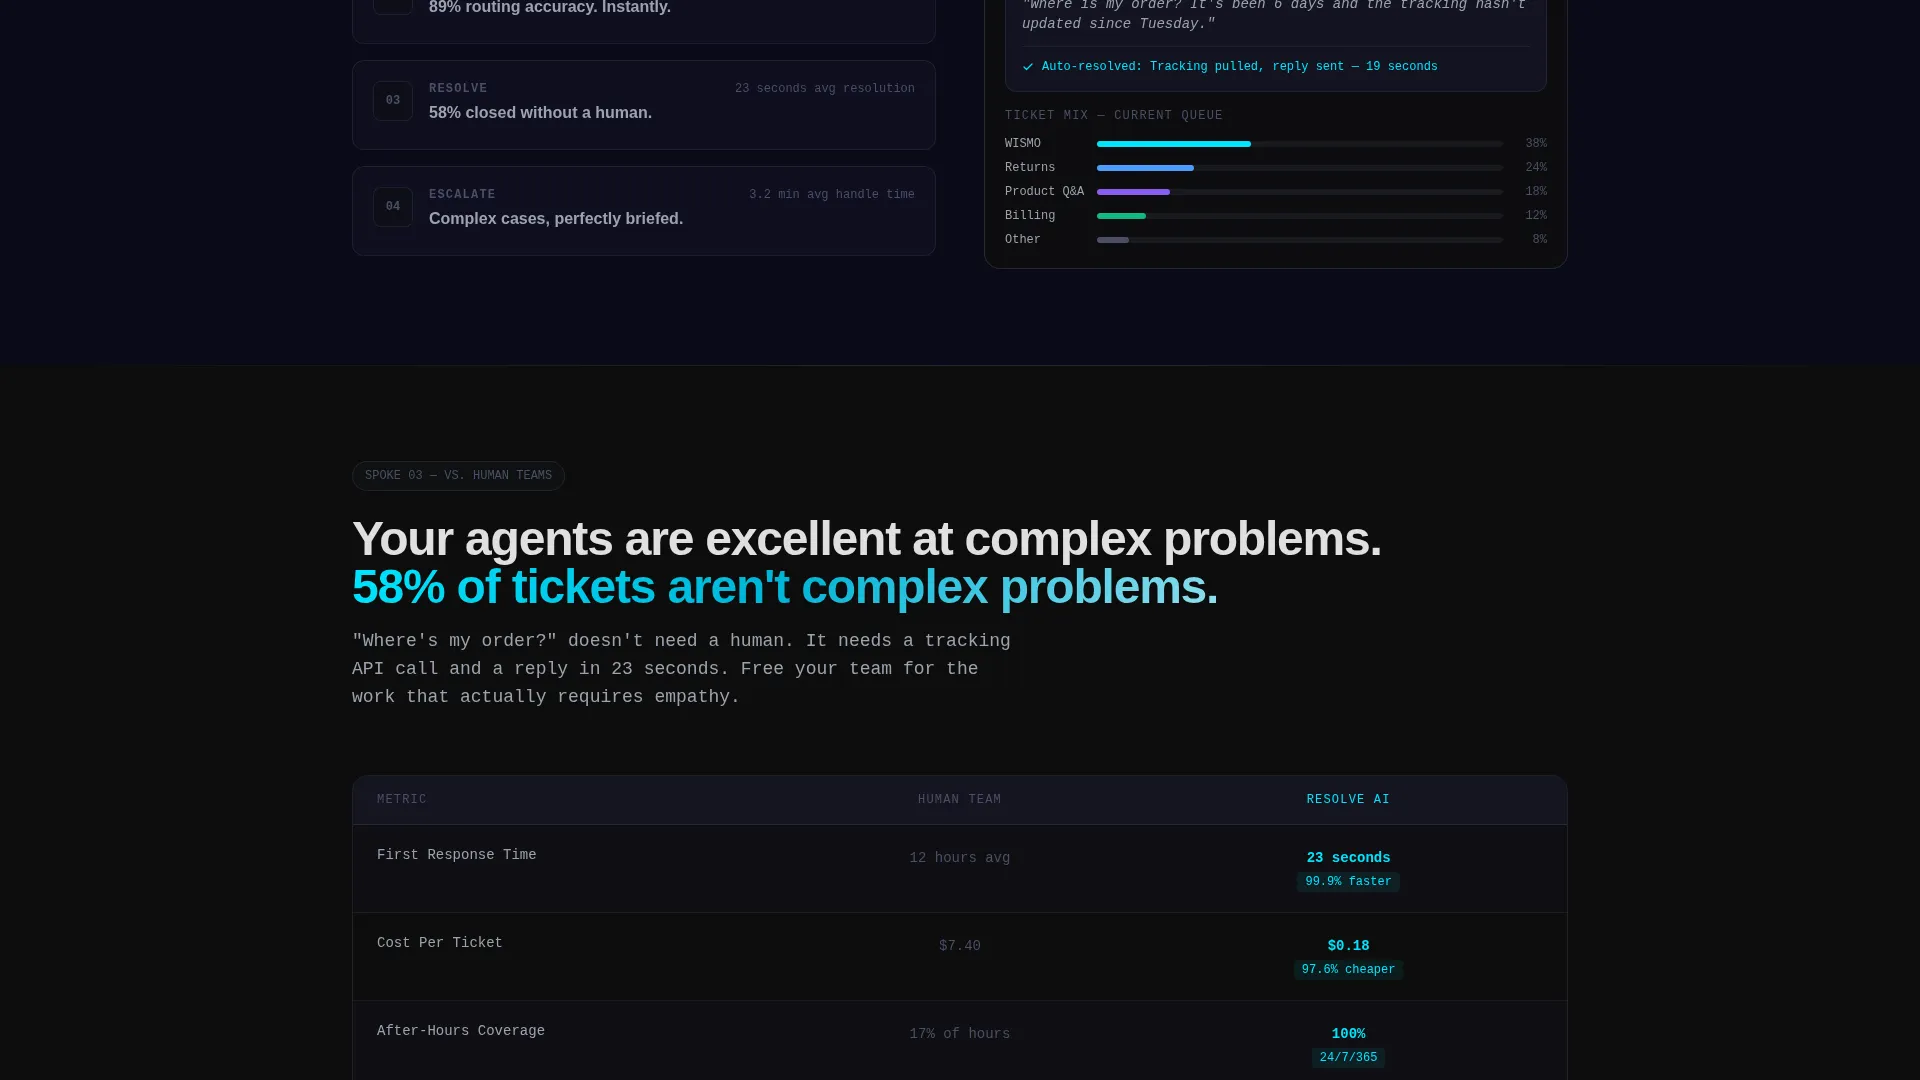
Task: Select '58% closed without a human.' text
Action: point(540,113)
